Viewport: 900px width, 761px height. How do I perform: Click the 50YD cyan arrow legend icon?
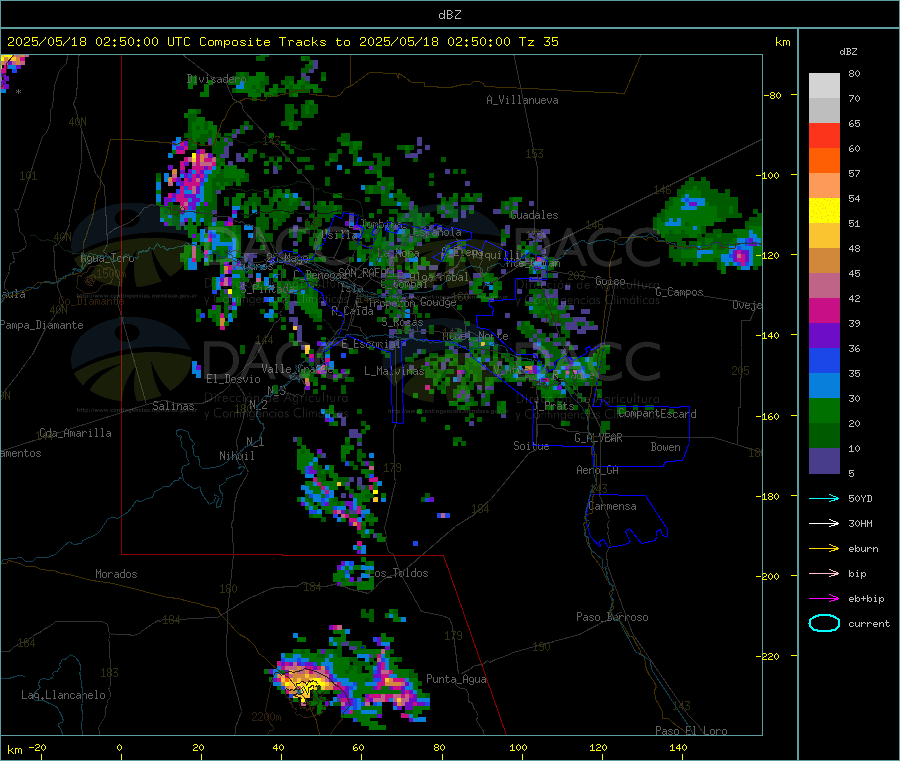coord(824,498)
